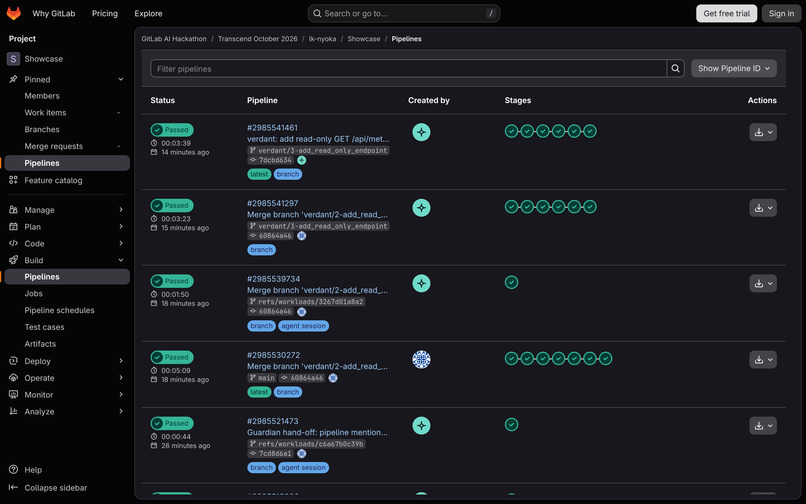Open Explore in top navigation
The width and height of the screenshot is (806, 504).
tap(149, 13)
